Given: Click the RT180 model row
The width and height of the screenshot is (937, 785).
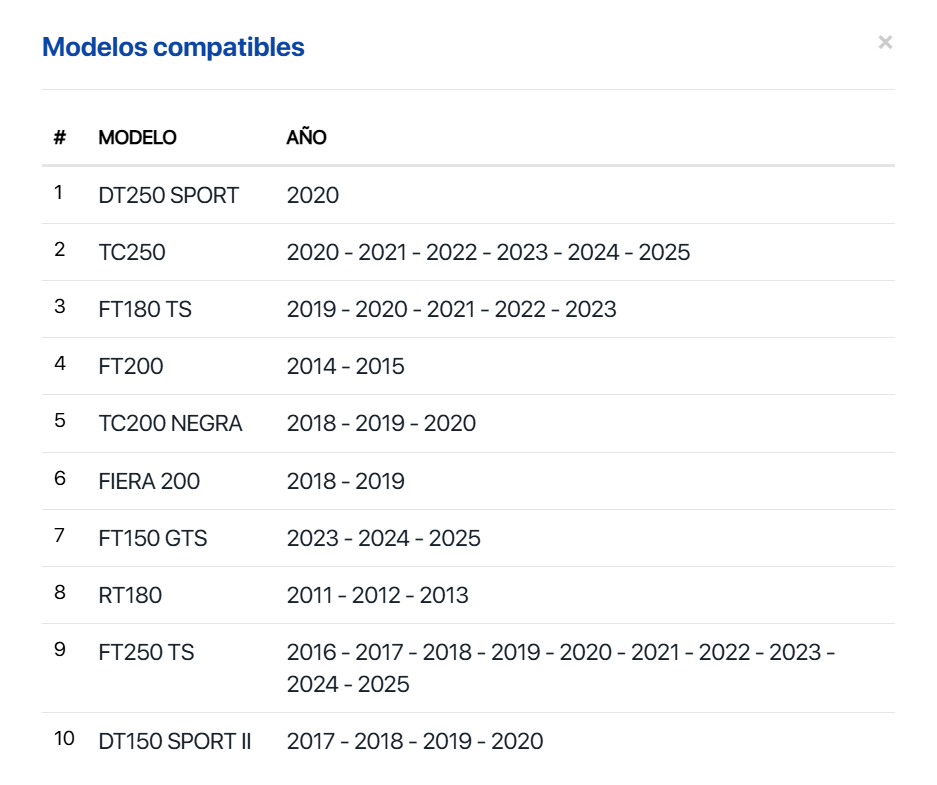Looking at the screenshot, I should pyautogui.click(x=130, y=596).
